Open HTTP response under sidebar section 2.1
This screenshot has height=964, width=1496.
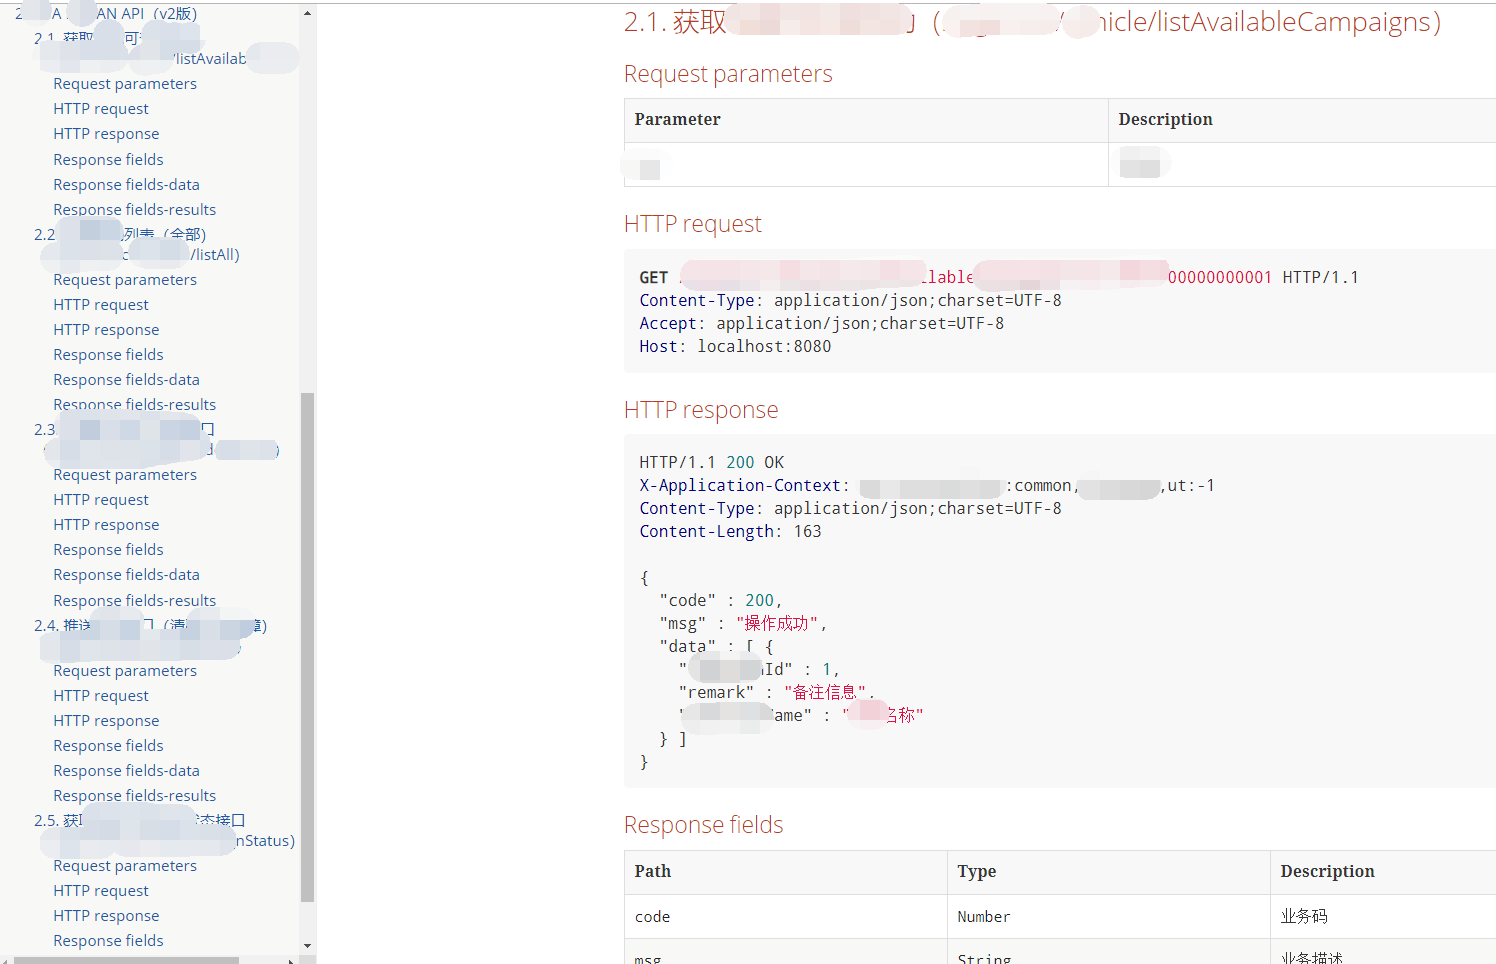click(106, 134)
